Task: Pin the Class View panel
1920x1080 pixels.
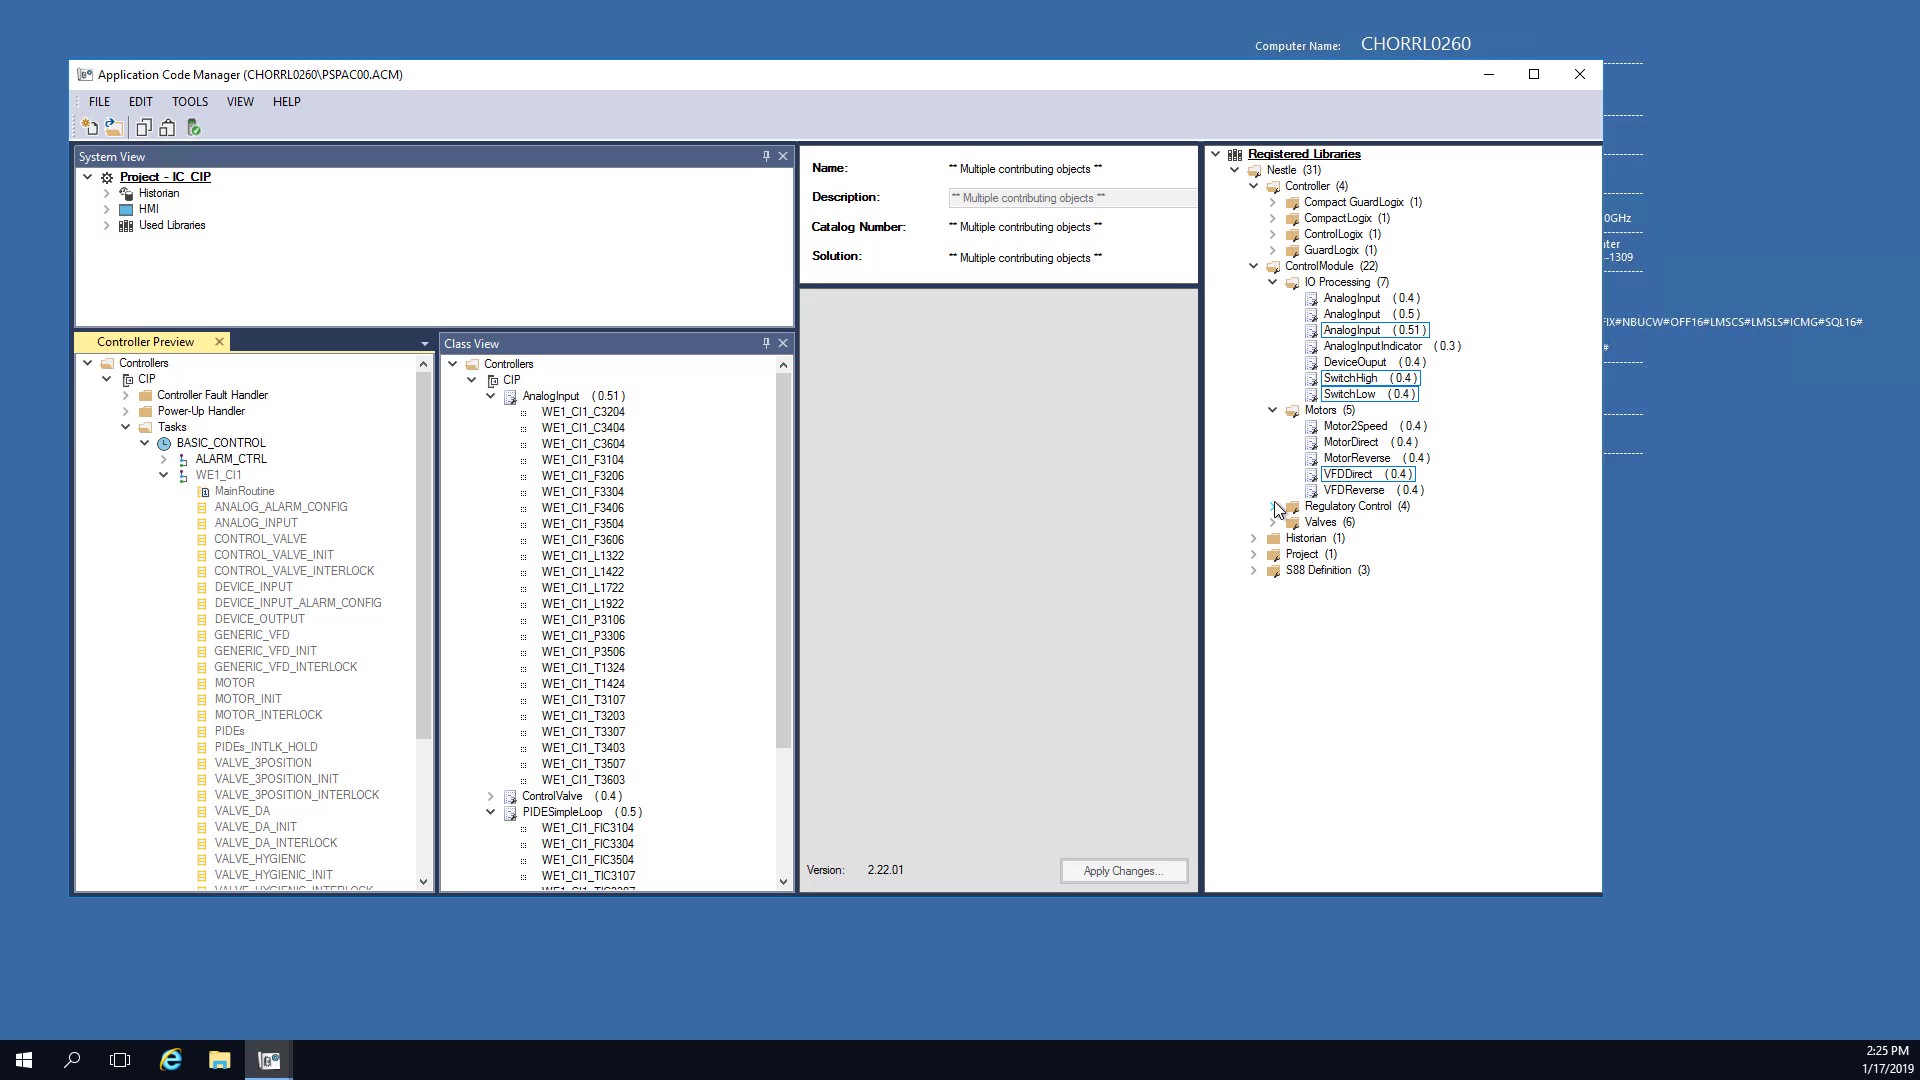Action: pyautogui.click(x=767, y=343)
